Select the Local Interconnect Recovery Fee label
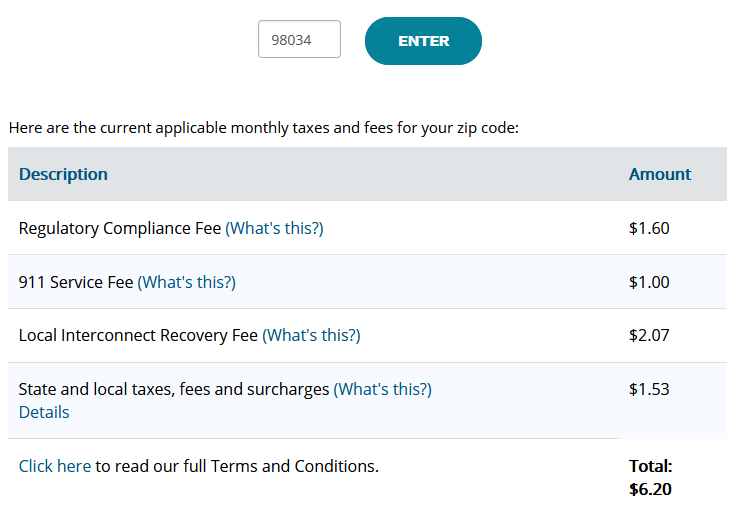This screenshot has height=520, width=740. [x=138, y=335]
